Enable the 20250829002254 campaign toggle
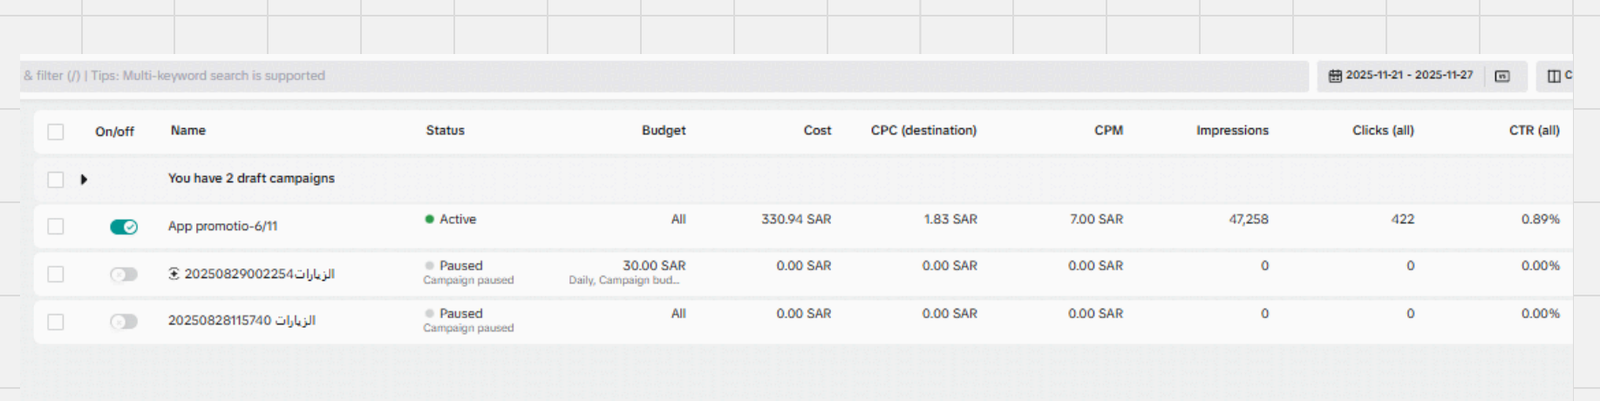 123,274
